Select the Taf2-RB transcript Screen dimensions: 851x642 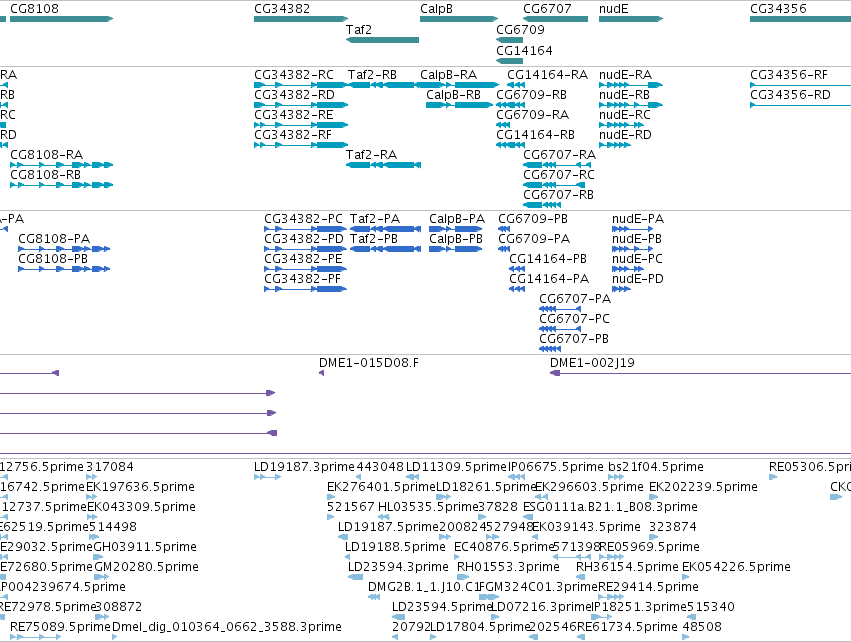point(372,75)
